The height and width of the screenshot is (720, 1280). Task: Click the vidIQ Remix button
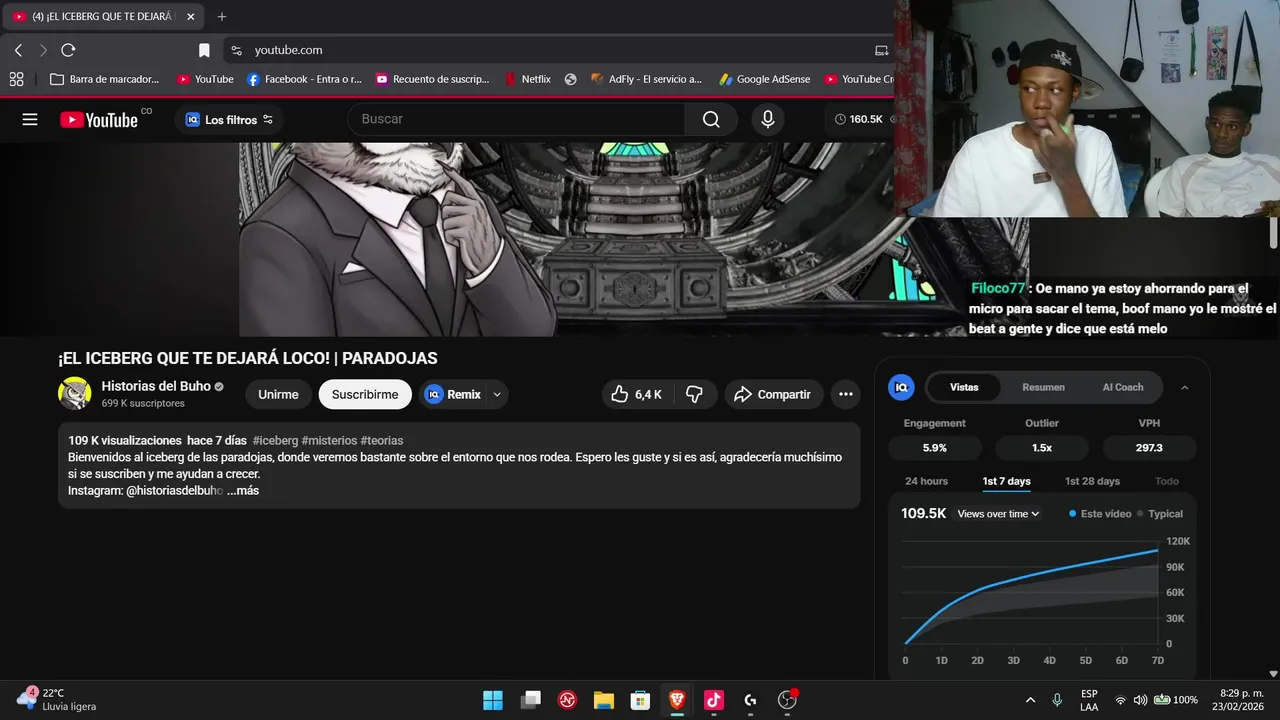(x=453, y=394)
